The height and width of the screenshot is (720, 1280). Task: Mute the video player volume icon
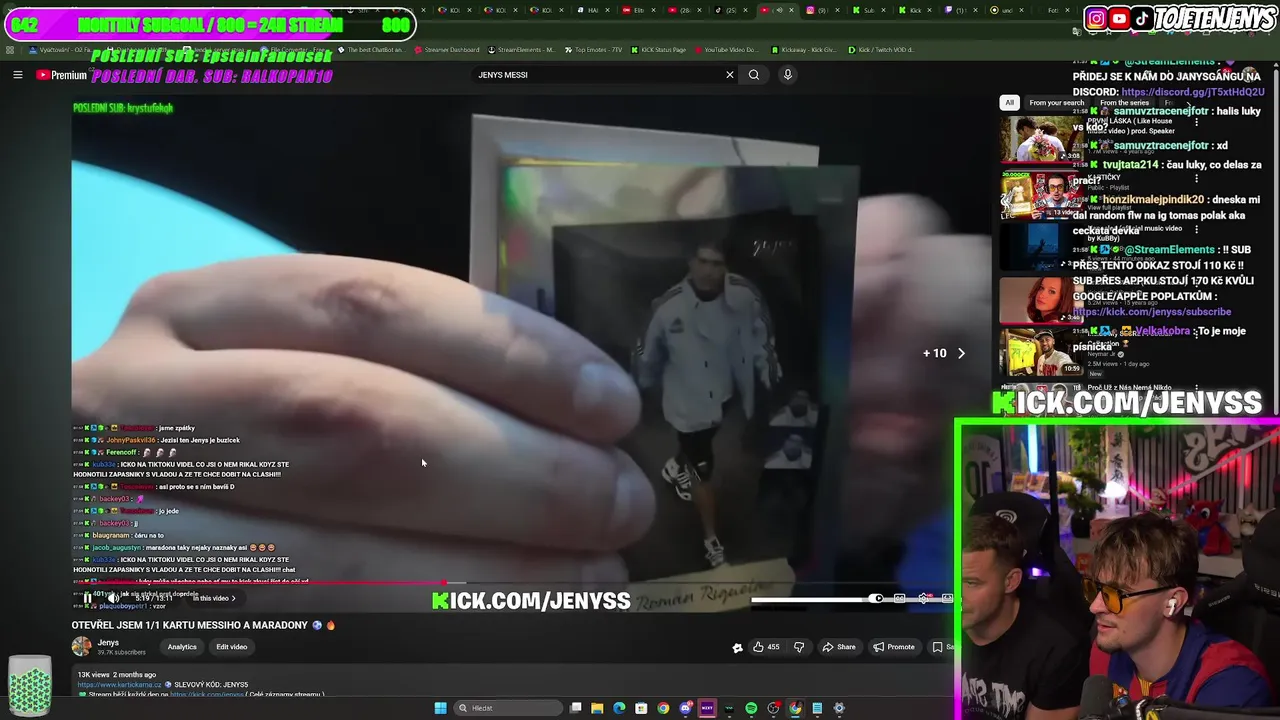pos(112,598)
